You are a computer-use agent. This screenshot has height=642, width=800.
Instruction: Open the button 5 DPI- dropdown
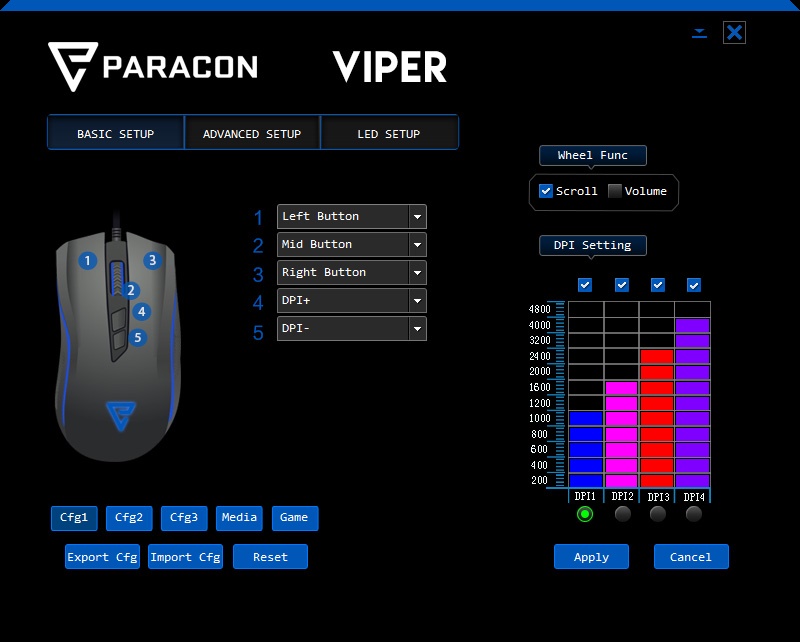[352, 329]
